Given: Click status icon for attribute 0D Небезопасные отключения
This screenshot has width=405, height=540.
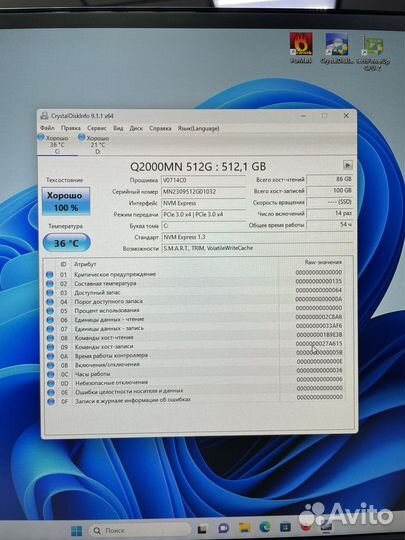Looking at the screenshot, I should click(51, 383).
